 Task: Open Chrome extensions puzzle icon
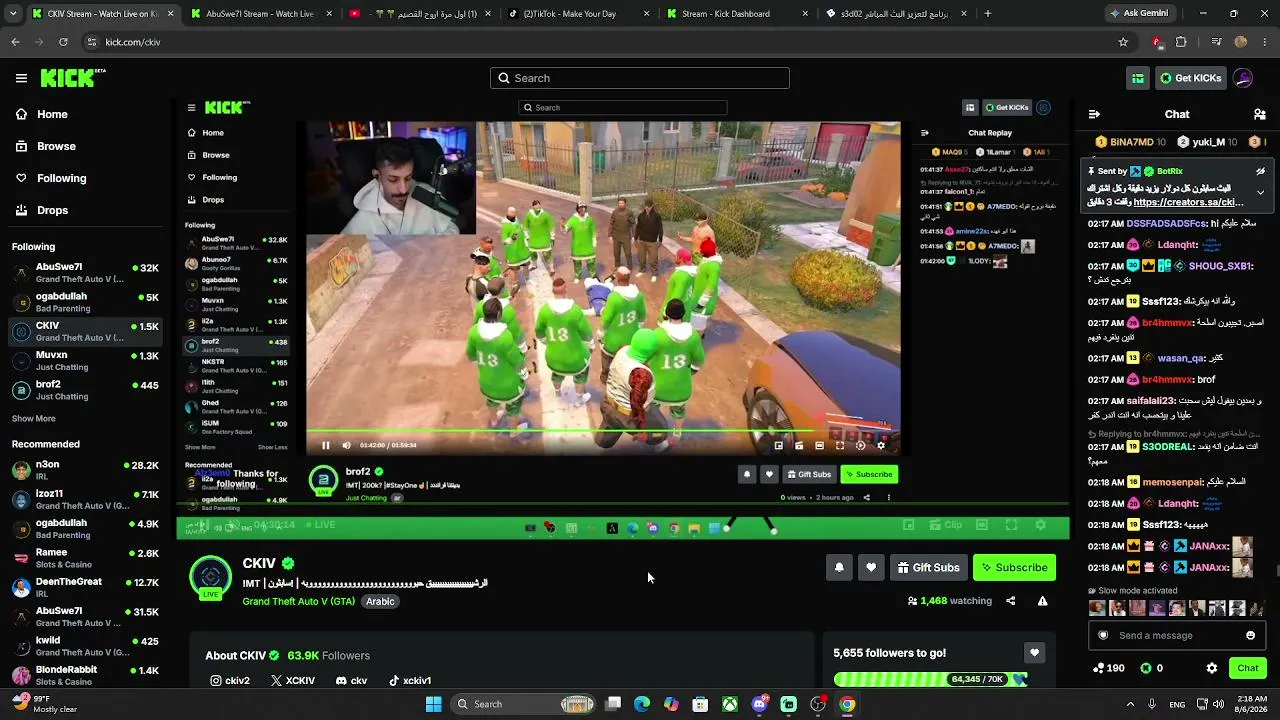[x=1181, y=42]
